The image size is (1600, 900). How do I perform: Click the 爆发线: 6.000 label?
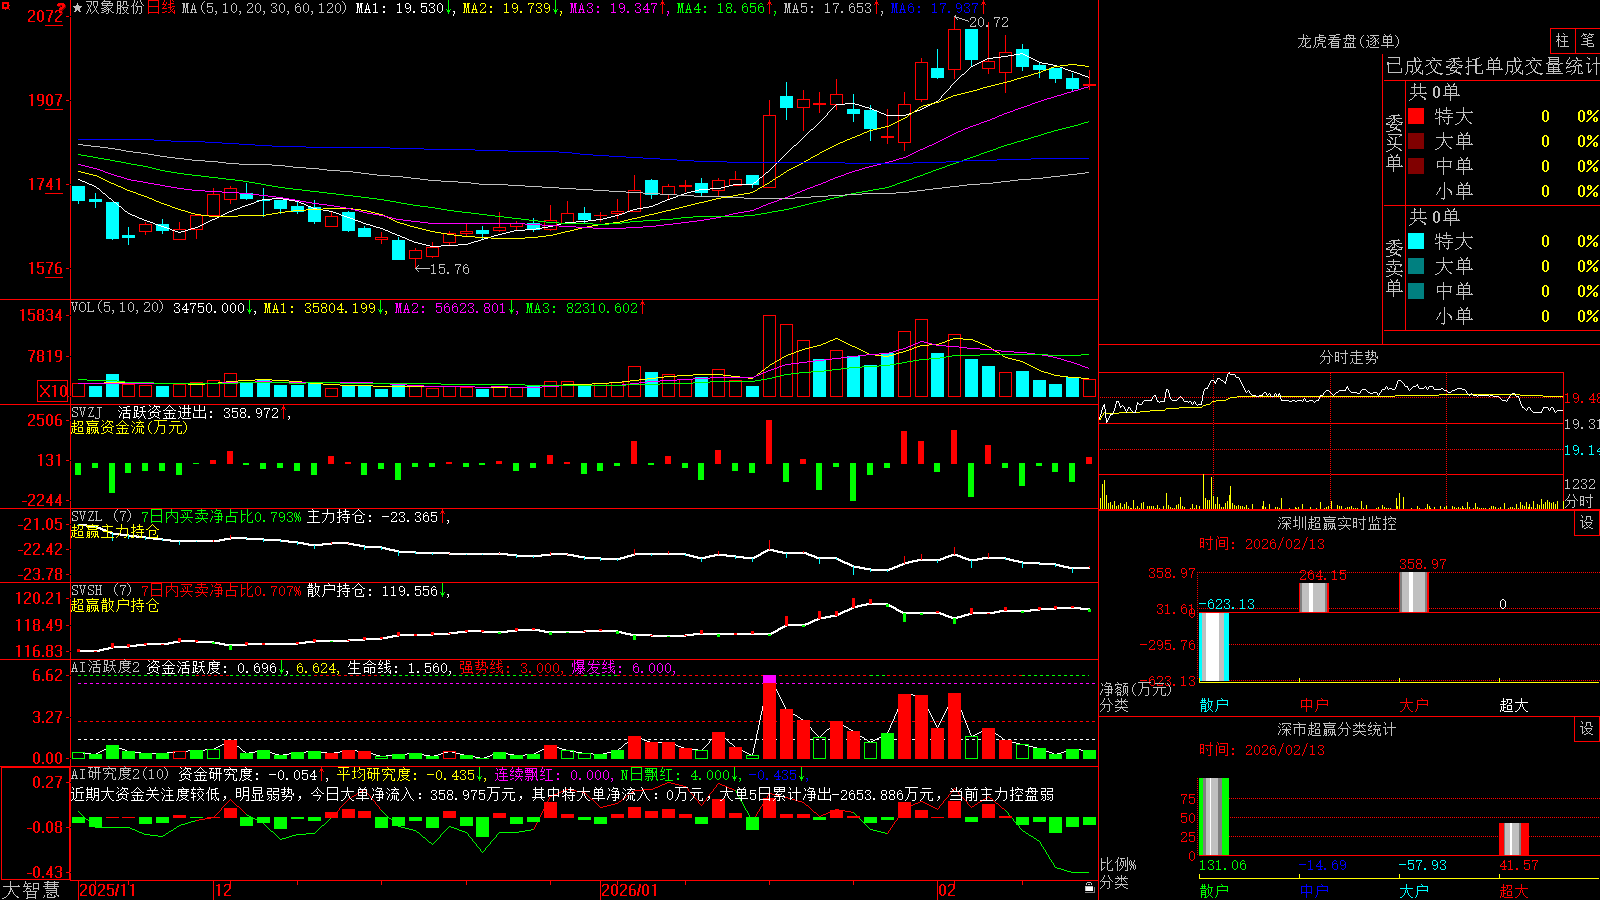622,668
